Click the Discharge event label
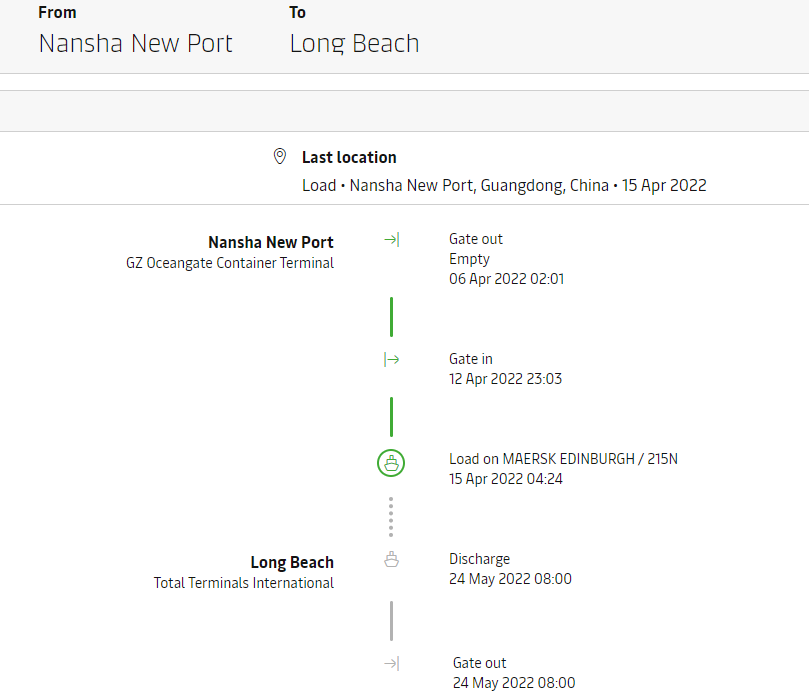This screenshot has width=809, height=695. [x=479, y=559]
